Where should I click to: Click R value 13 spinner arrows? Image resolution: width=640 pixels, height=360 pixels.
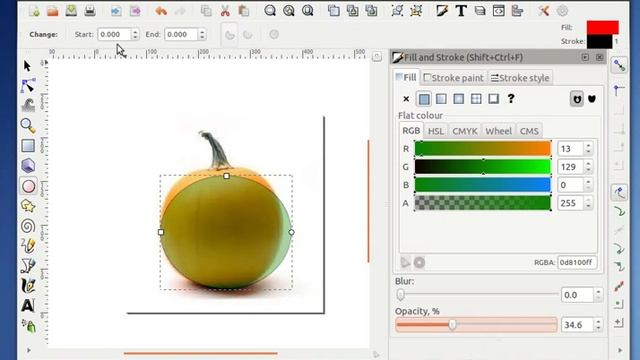click(588, 149)
